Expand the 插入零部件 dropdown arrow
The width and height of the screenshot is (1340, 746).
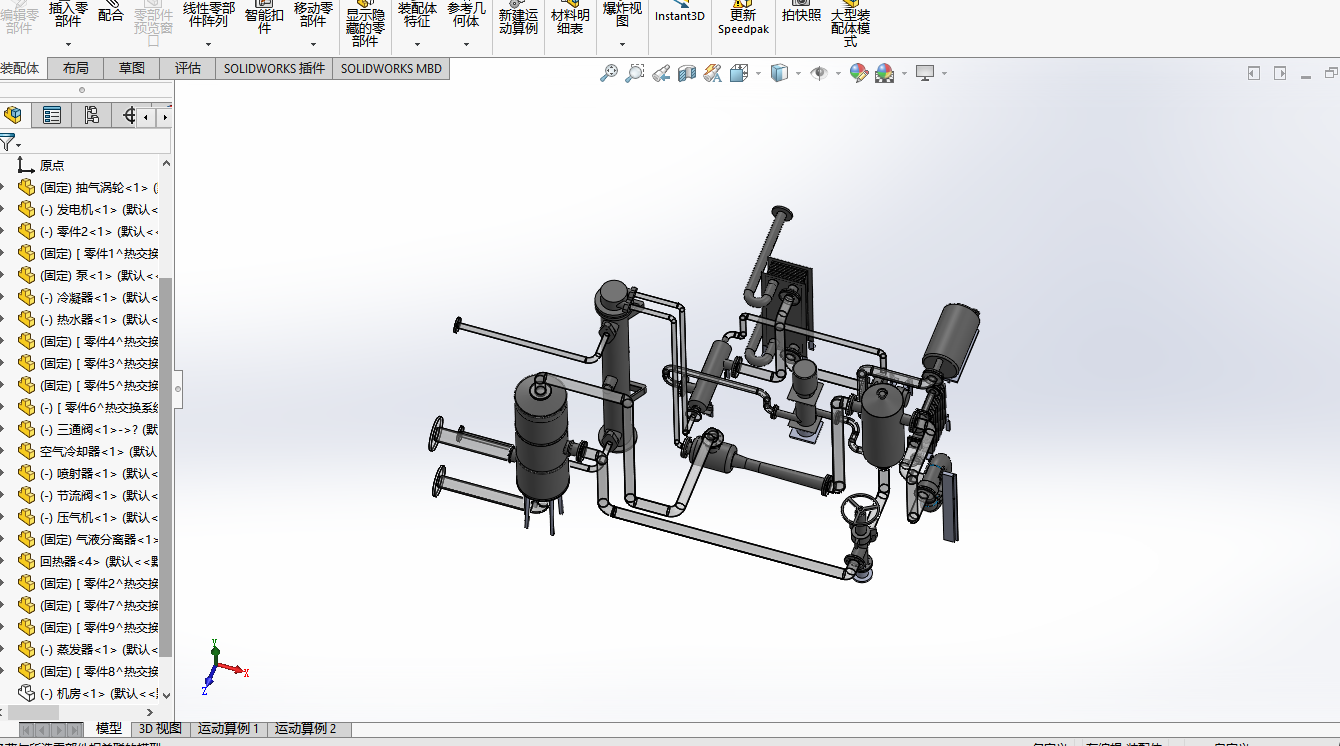click(68, 44)
